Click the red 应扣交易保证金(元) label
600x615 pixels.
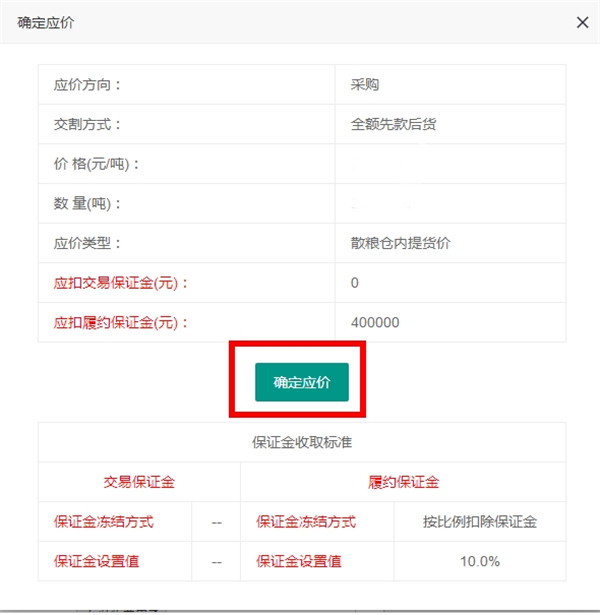coord(121,283)
